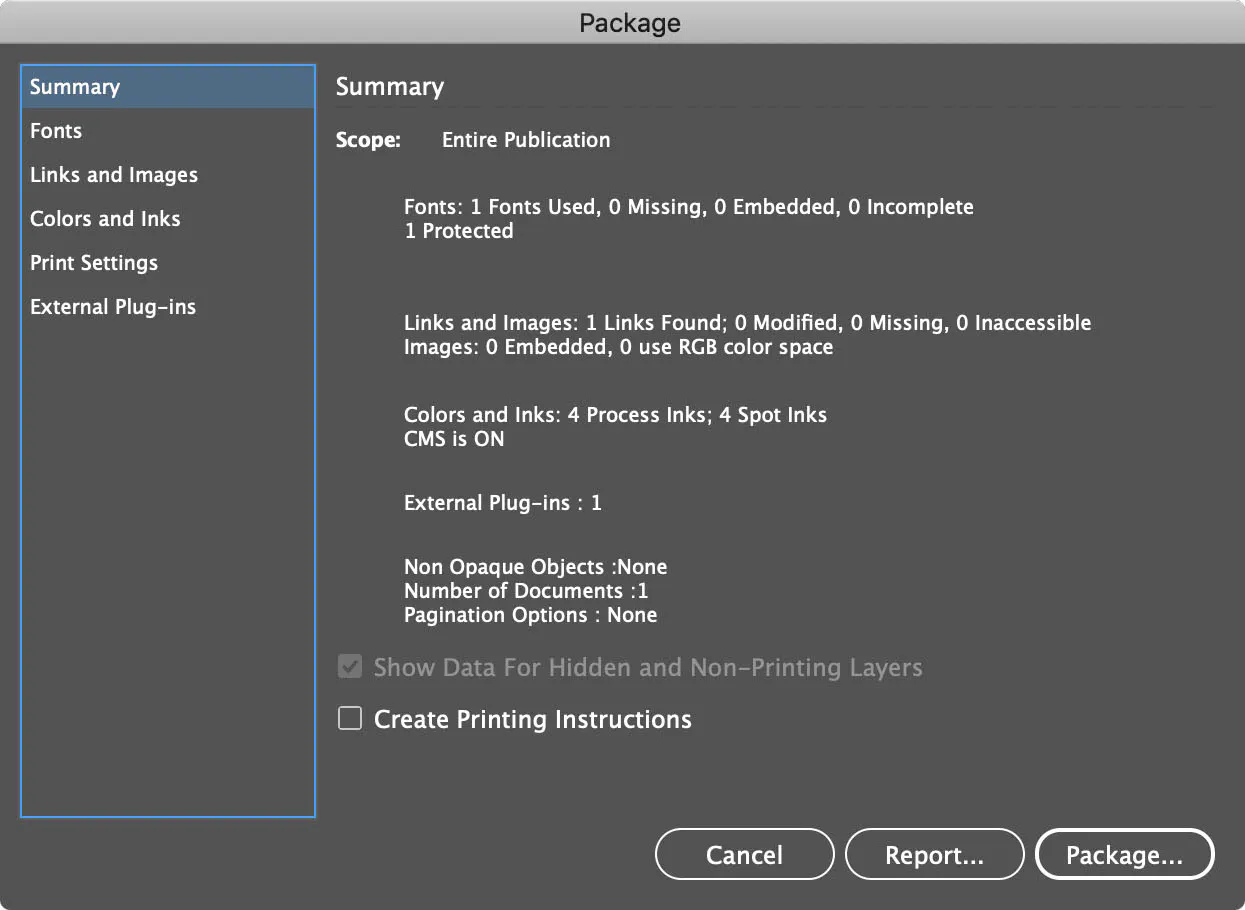
Task: Click the Package dialog title bar
Action: [x=622, y=22]
